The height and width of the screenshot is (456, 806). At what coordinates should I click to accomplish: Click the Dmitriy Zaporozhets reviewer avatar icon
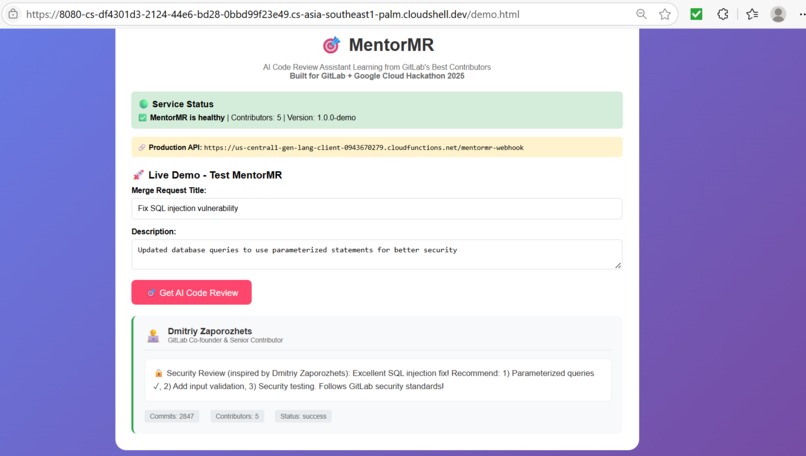(153, 336)
